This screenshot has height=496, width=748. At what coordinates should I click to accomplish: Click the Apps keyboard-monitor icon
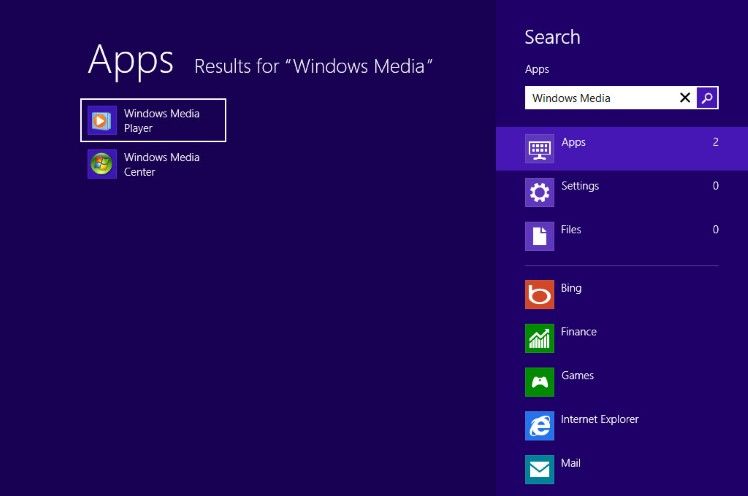point(540,148)
